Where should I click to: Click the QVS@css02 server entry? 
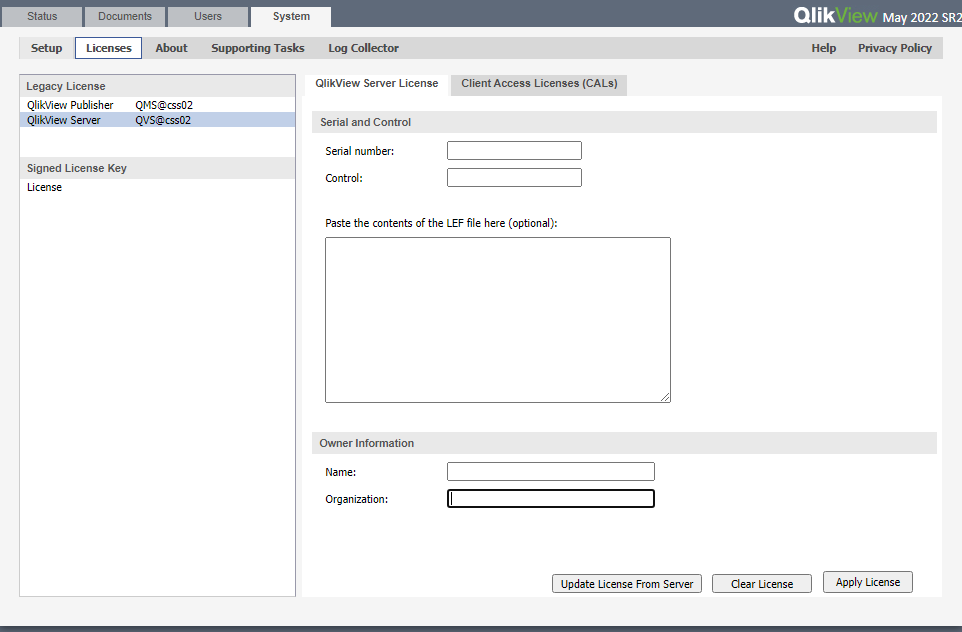(163, 120)
